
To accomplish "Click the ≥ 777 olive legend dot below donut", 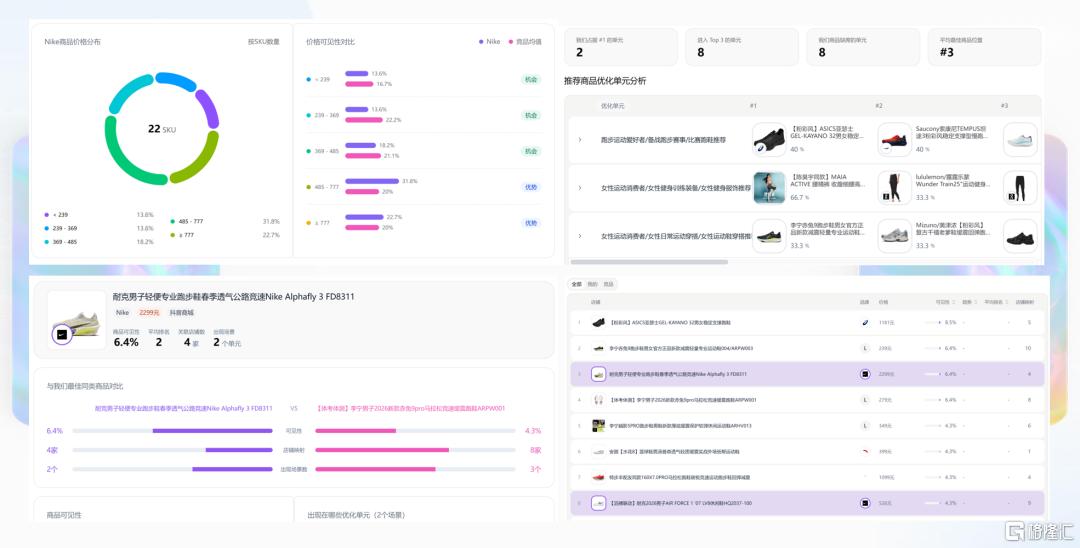I will [173, 235].
